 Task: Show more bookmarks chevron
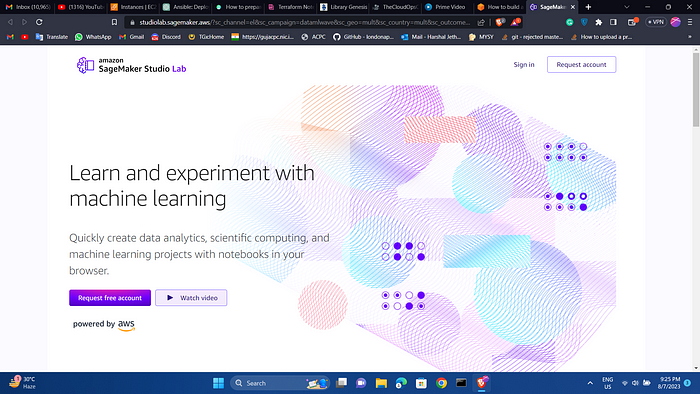click(690, 37)
